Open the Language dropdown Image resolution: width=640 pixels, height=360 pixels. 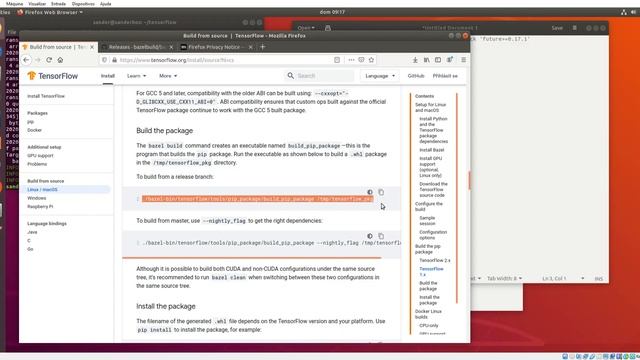pyautogui.click(x=380, y=76)
